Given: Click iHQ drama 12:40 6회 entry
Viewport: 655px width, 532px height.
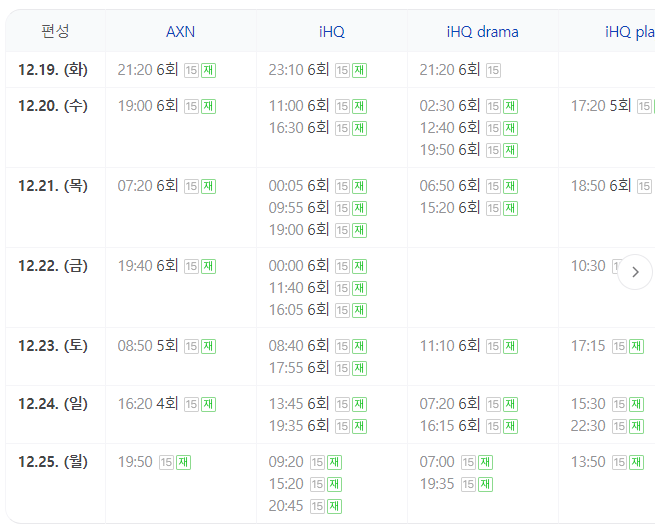Looking at the screenshot, I should pyautogui.click(x=469, y=128).
